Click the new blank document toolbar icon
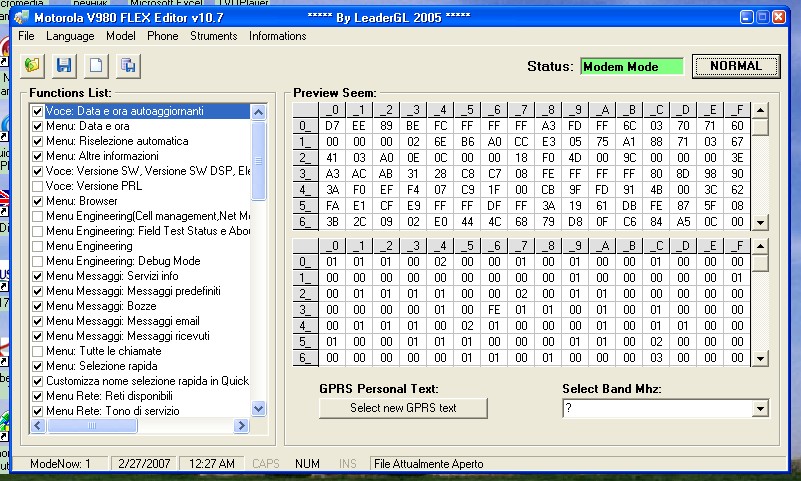Screen dimensions: 801x481 click(x=96, y=66)
